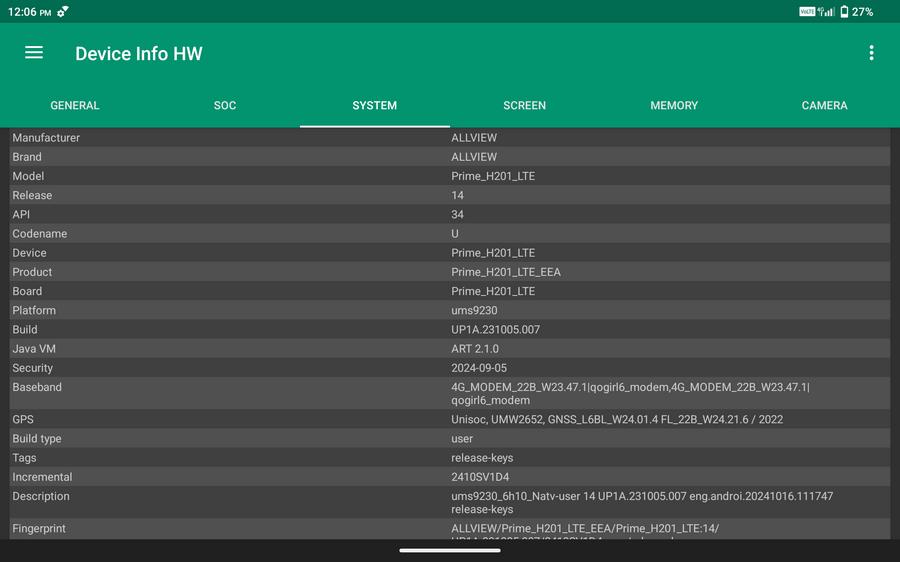Tap the Fingerprint row label
The height and width of the screenshot is (562, 900).
click(39, 529)
